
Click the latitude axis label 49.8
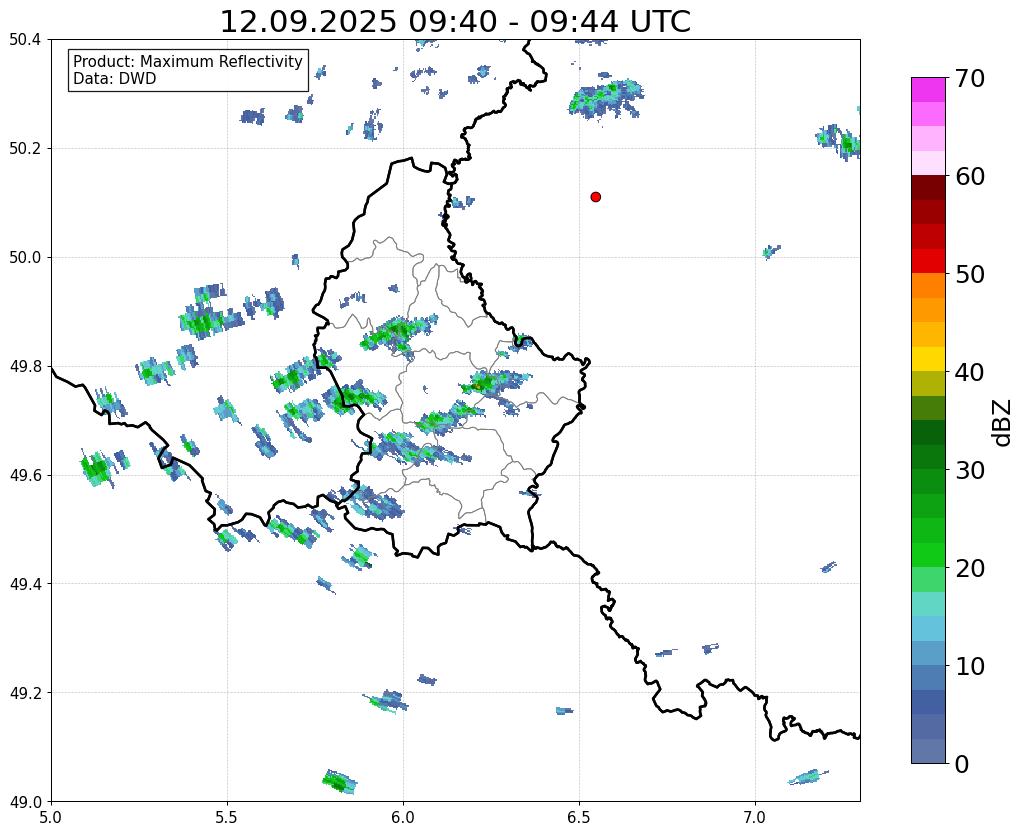click(x=26, y=367)
